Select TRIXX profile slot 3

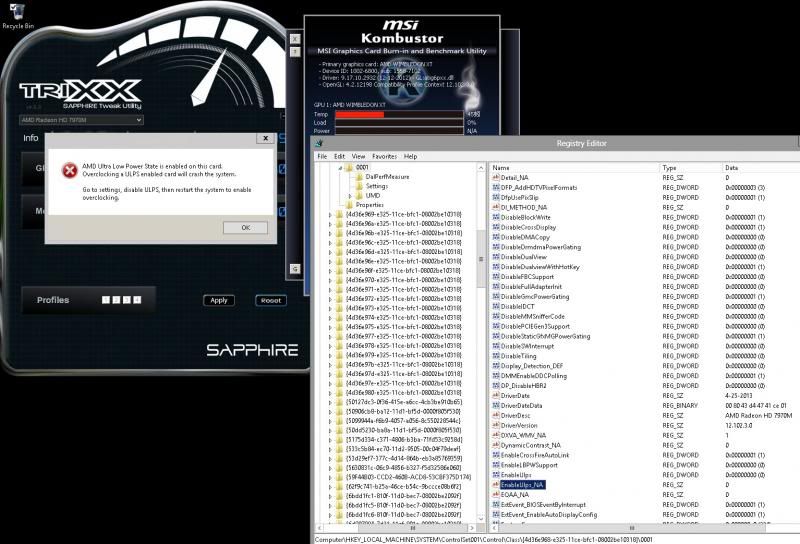pos(127,300)
